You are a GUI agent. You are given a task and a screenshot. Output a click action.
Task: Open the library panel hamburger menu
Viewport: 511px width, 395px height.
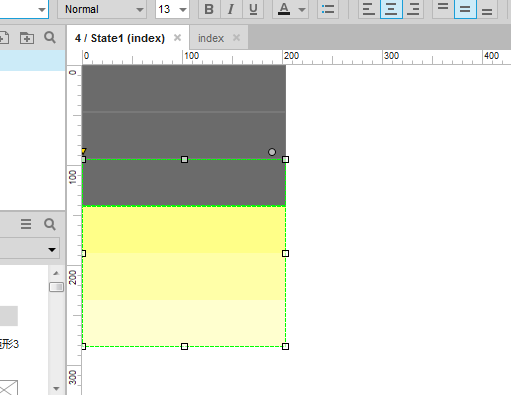[x=26, y=224]
